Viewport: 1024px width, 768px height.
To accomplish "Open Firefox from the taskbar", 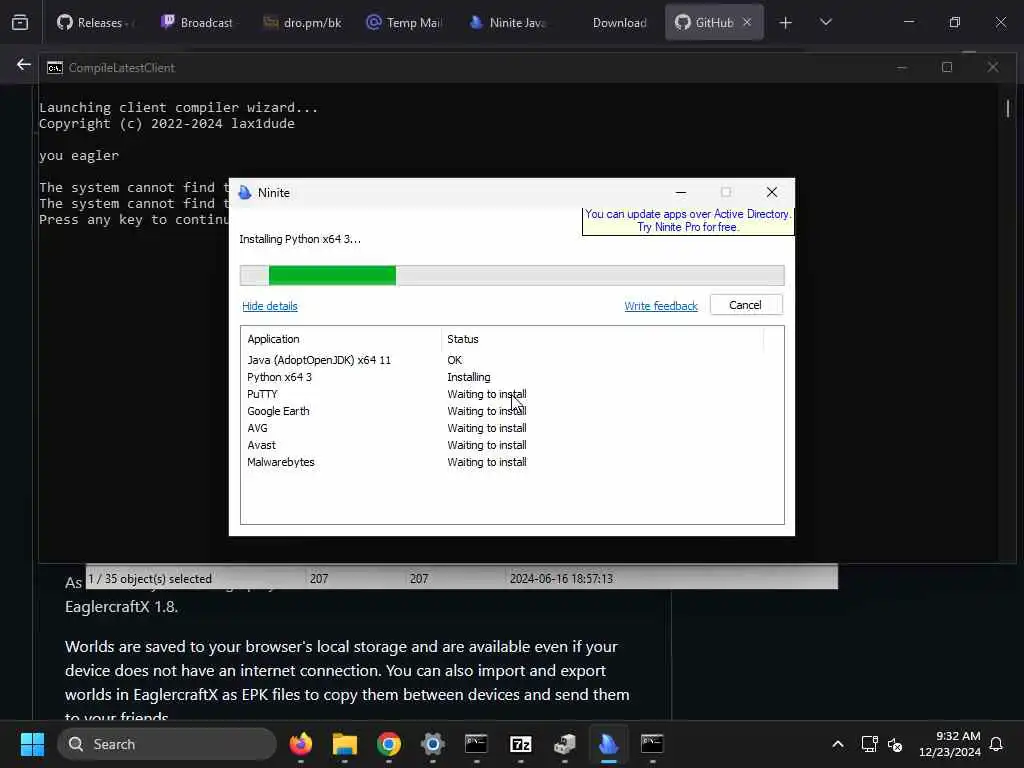I will tap(300, 744).
